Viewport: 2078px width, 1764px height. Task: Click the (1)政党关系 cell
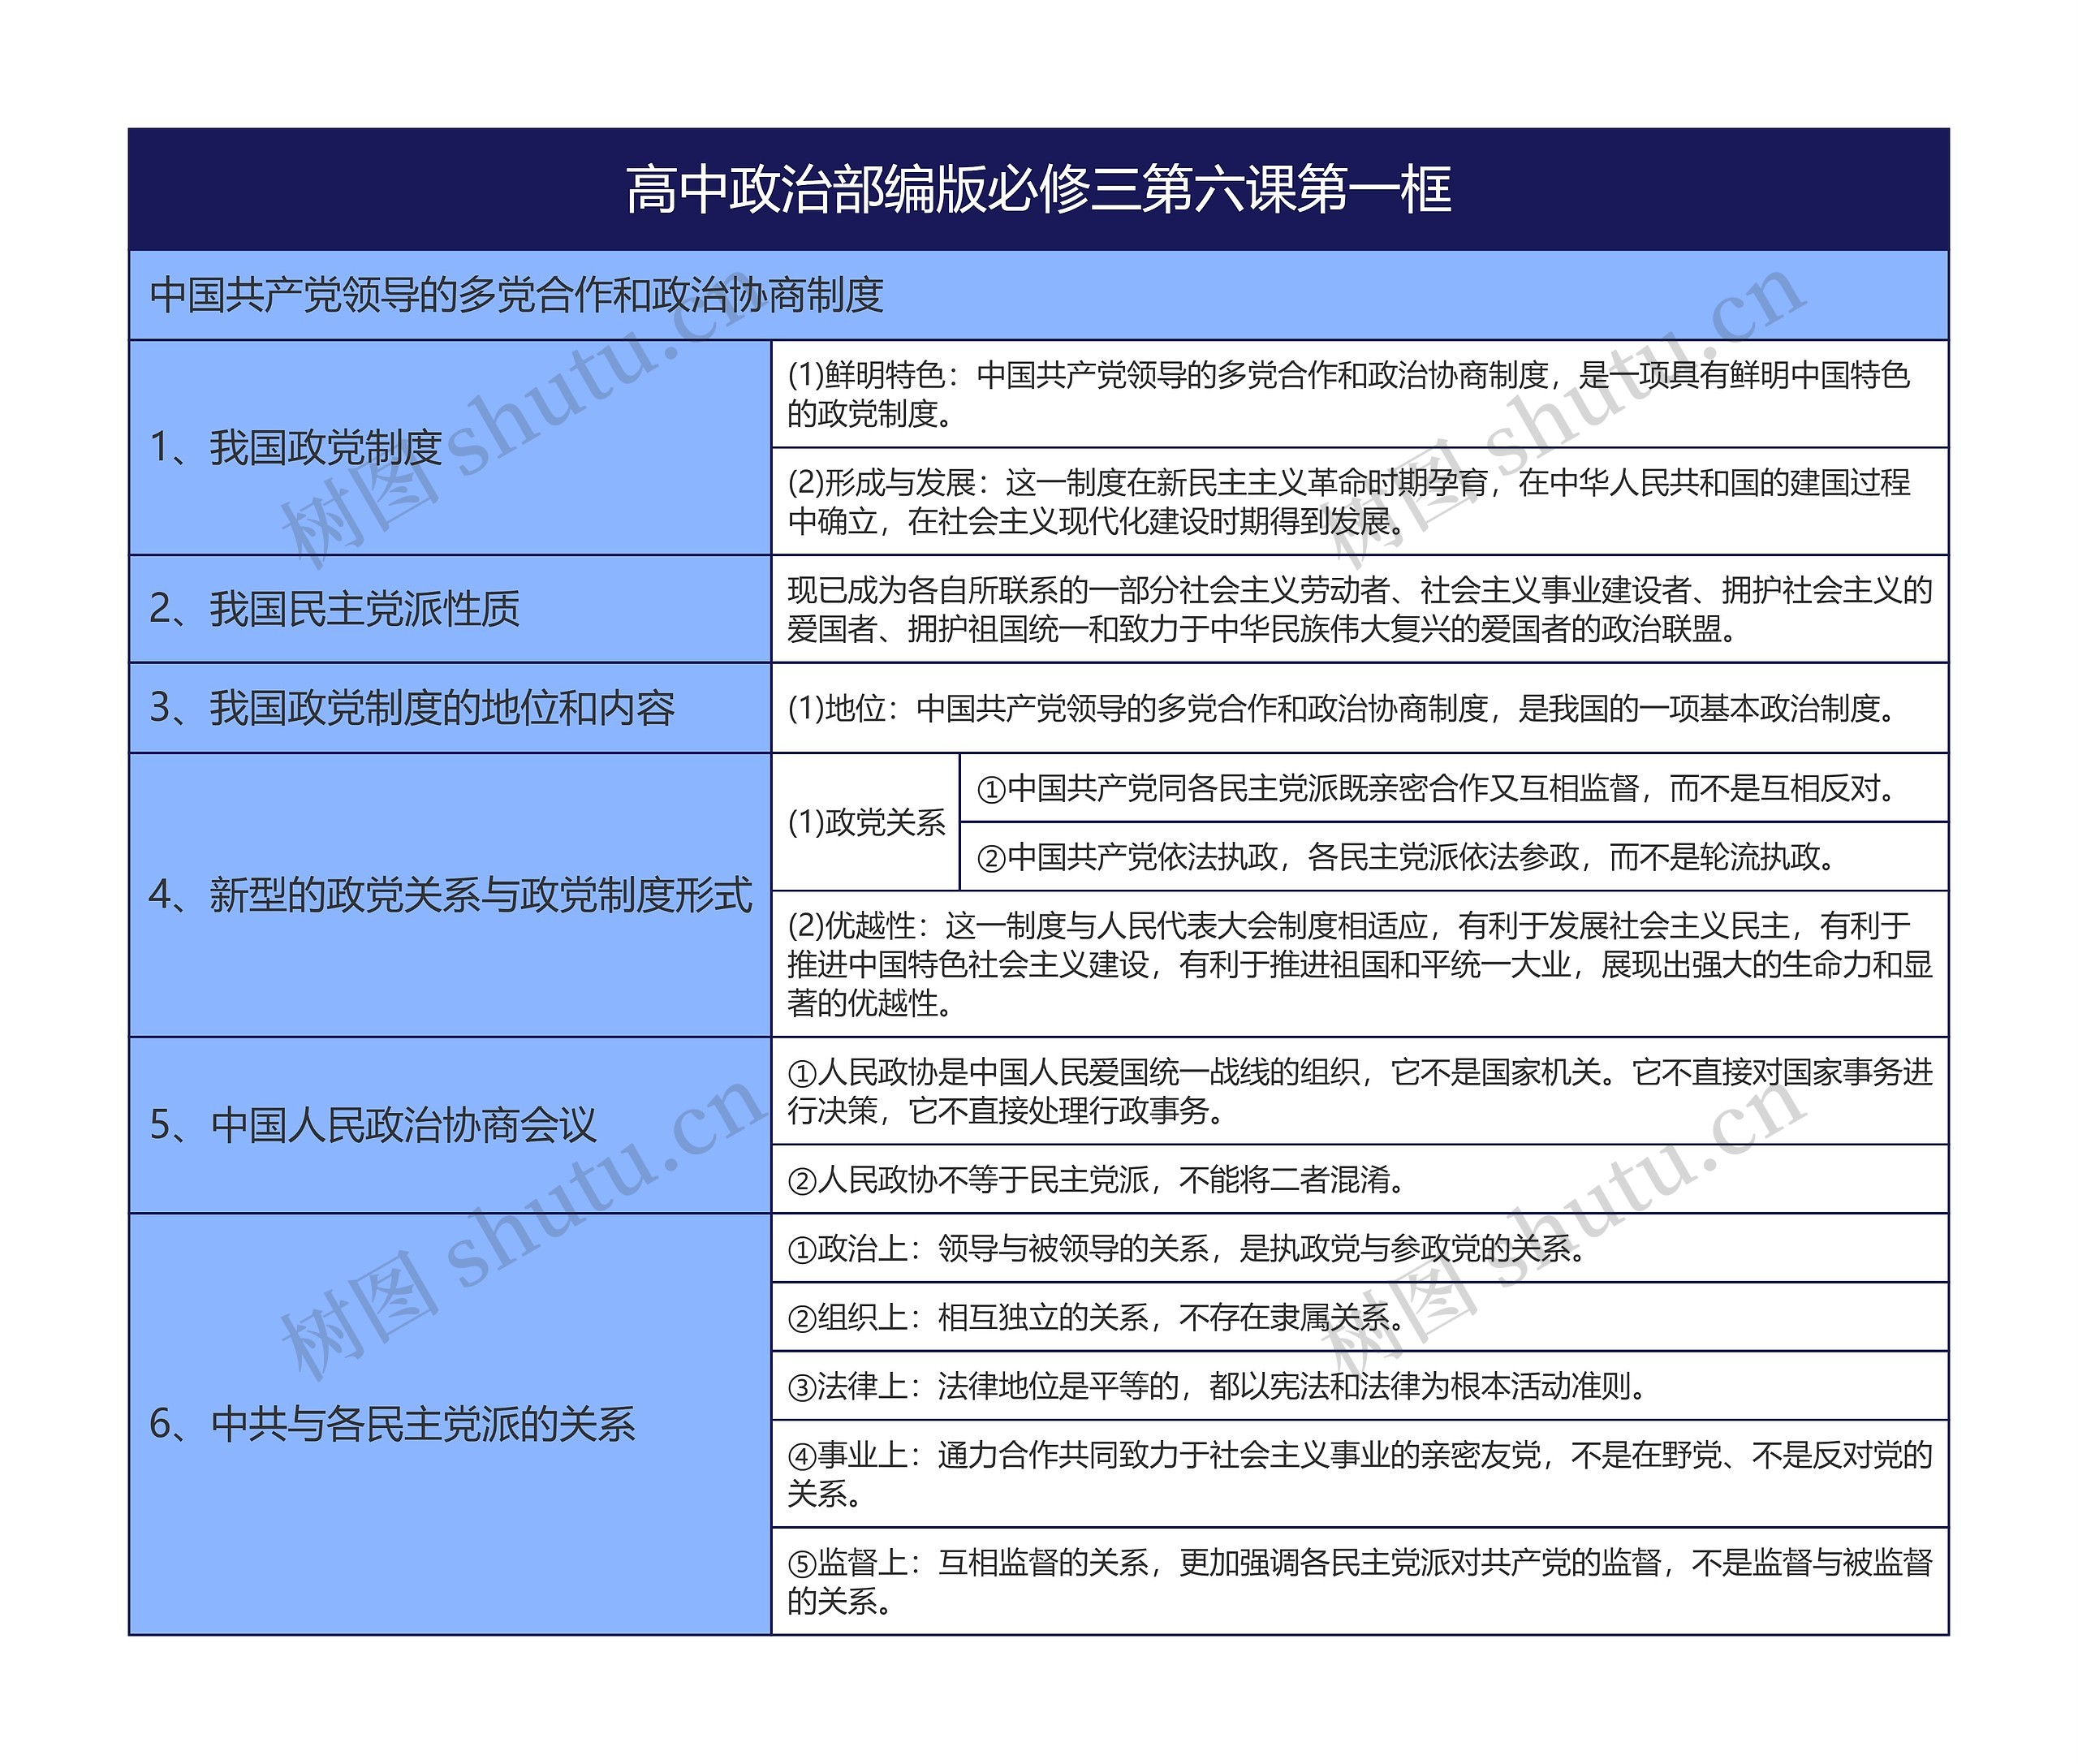coord(866,822)
